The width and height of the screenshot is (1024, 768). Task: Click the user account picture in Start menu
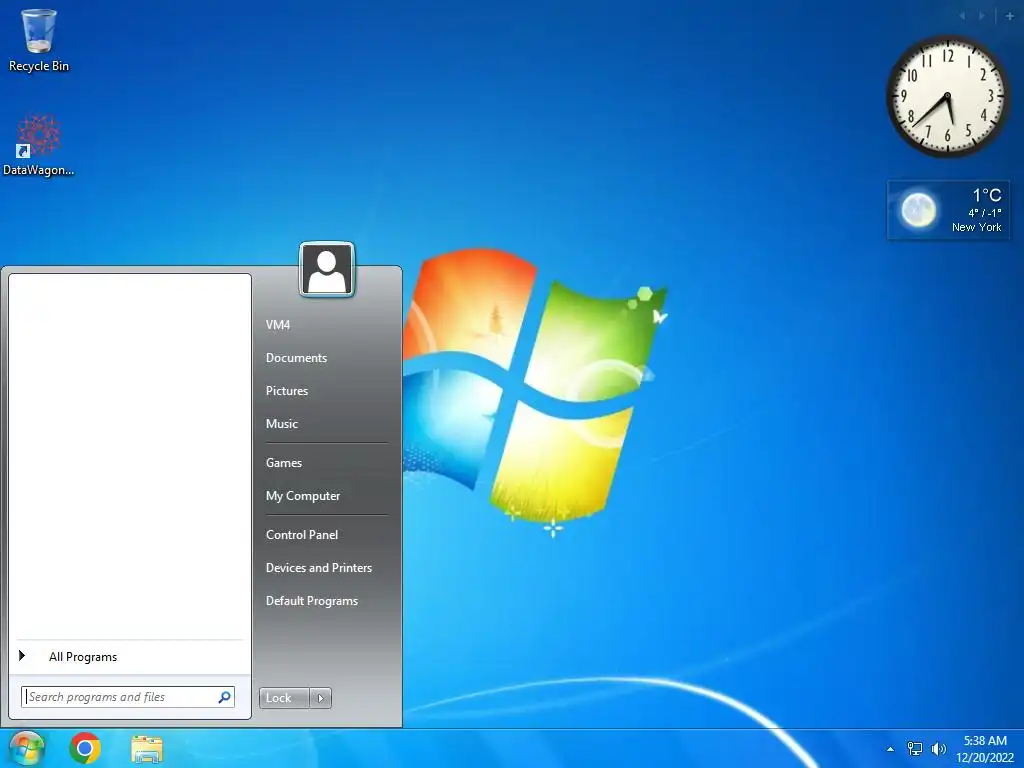click(x=327, y=269)
